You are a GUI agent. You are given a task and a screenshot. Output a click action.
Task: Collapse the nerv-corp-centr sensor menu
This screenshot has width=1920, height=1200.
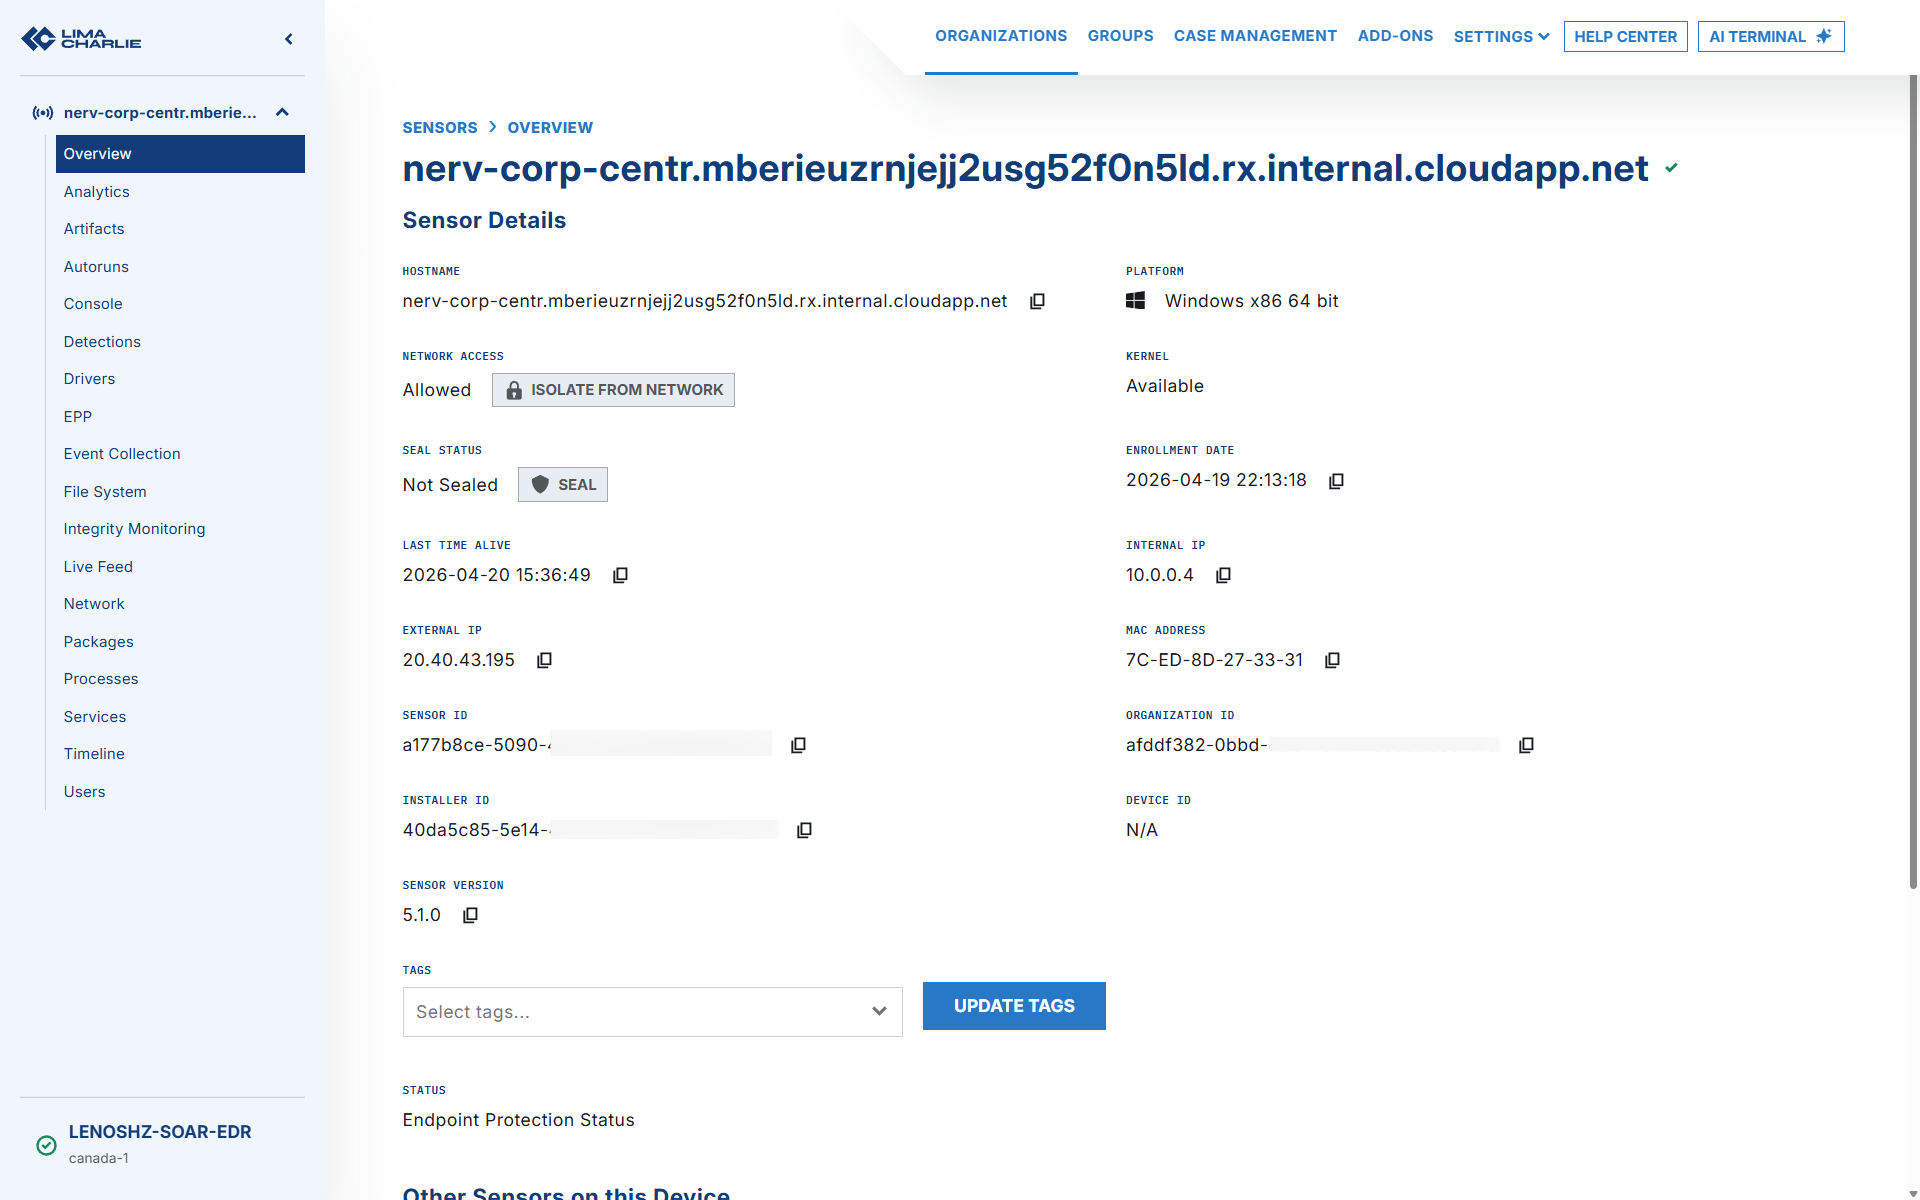(282, 112)
